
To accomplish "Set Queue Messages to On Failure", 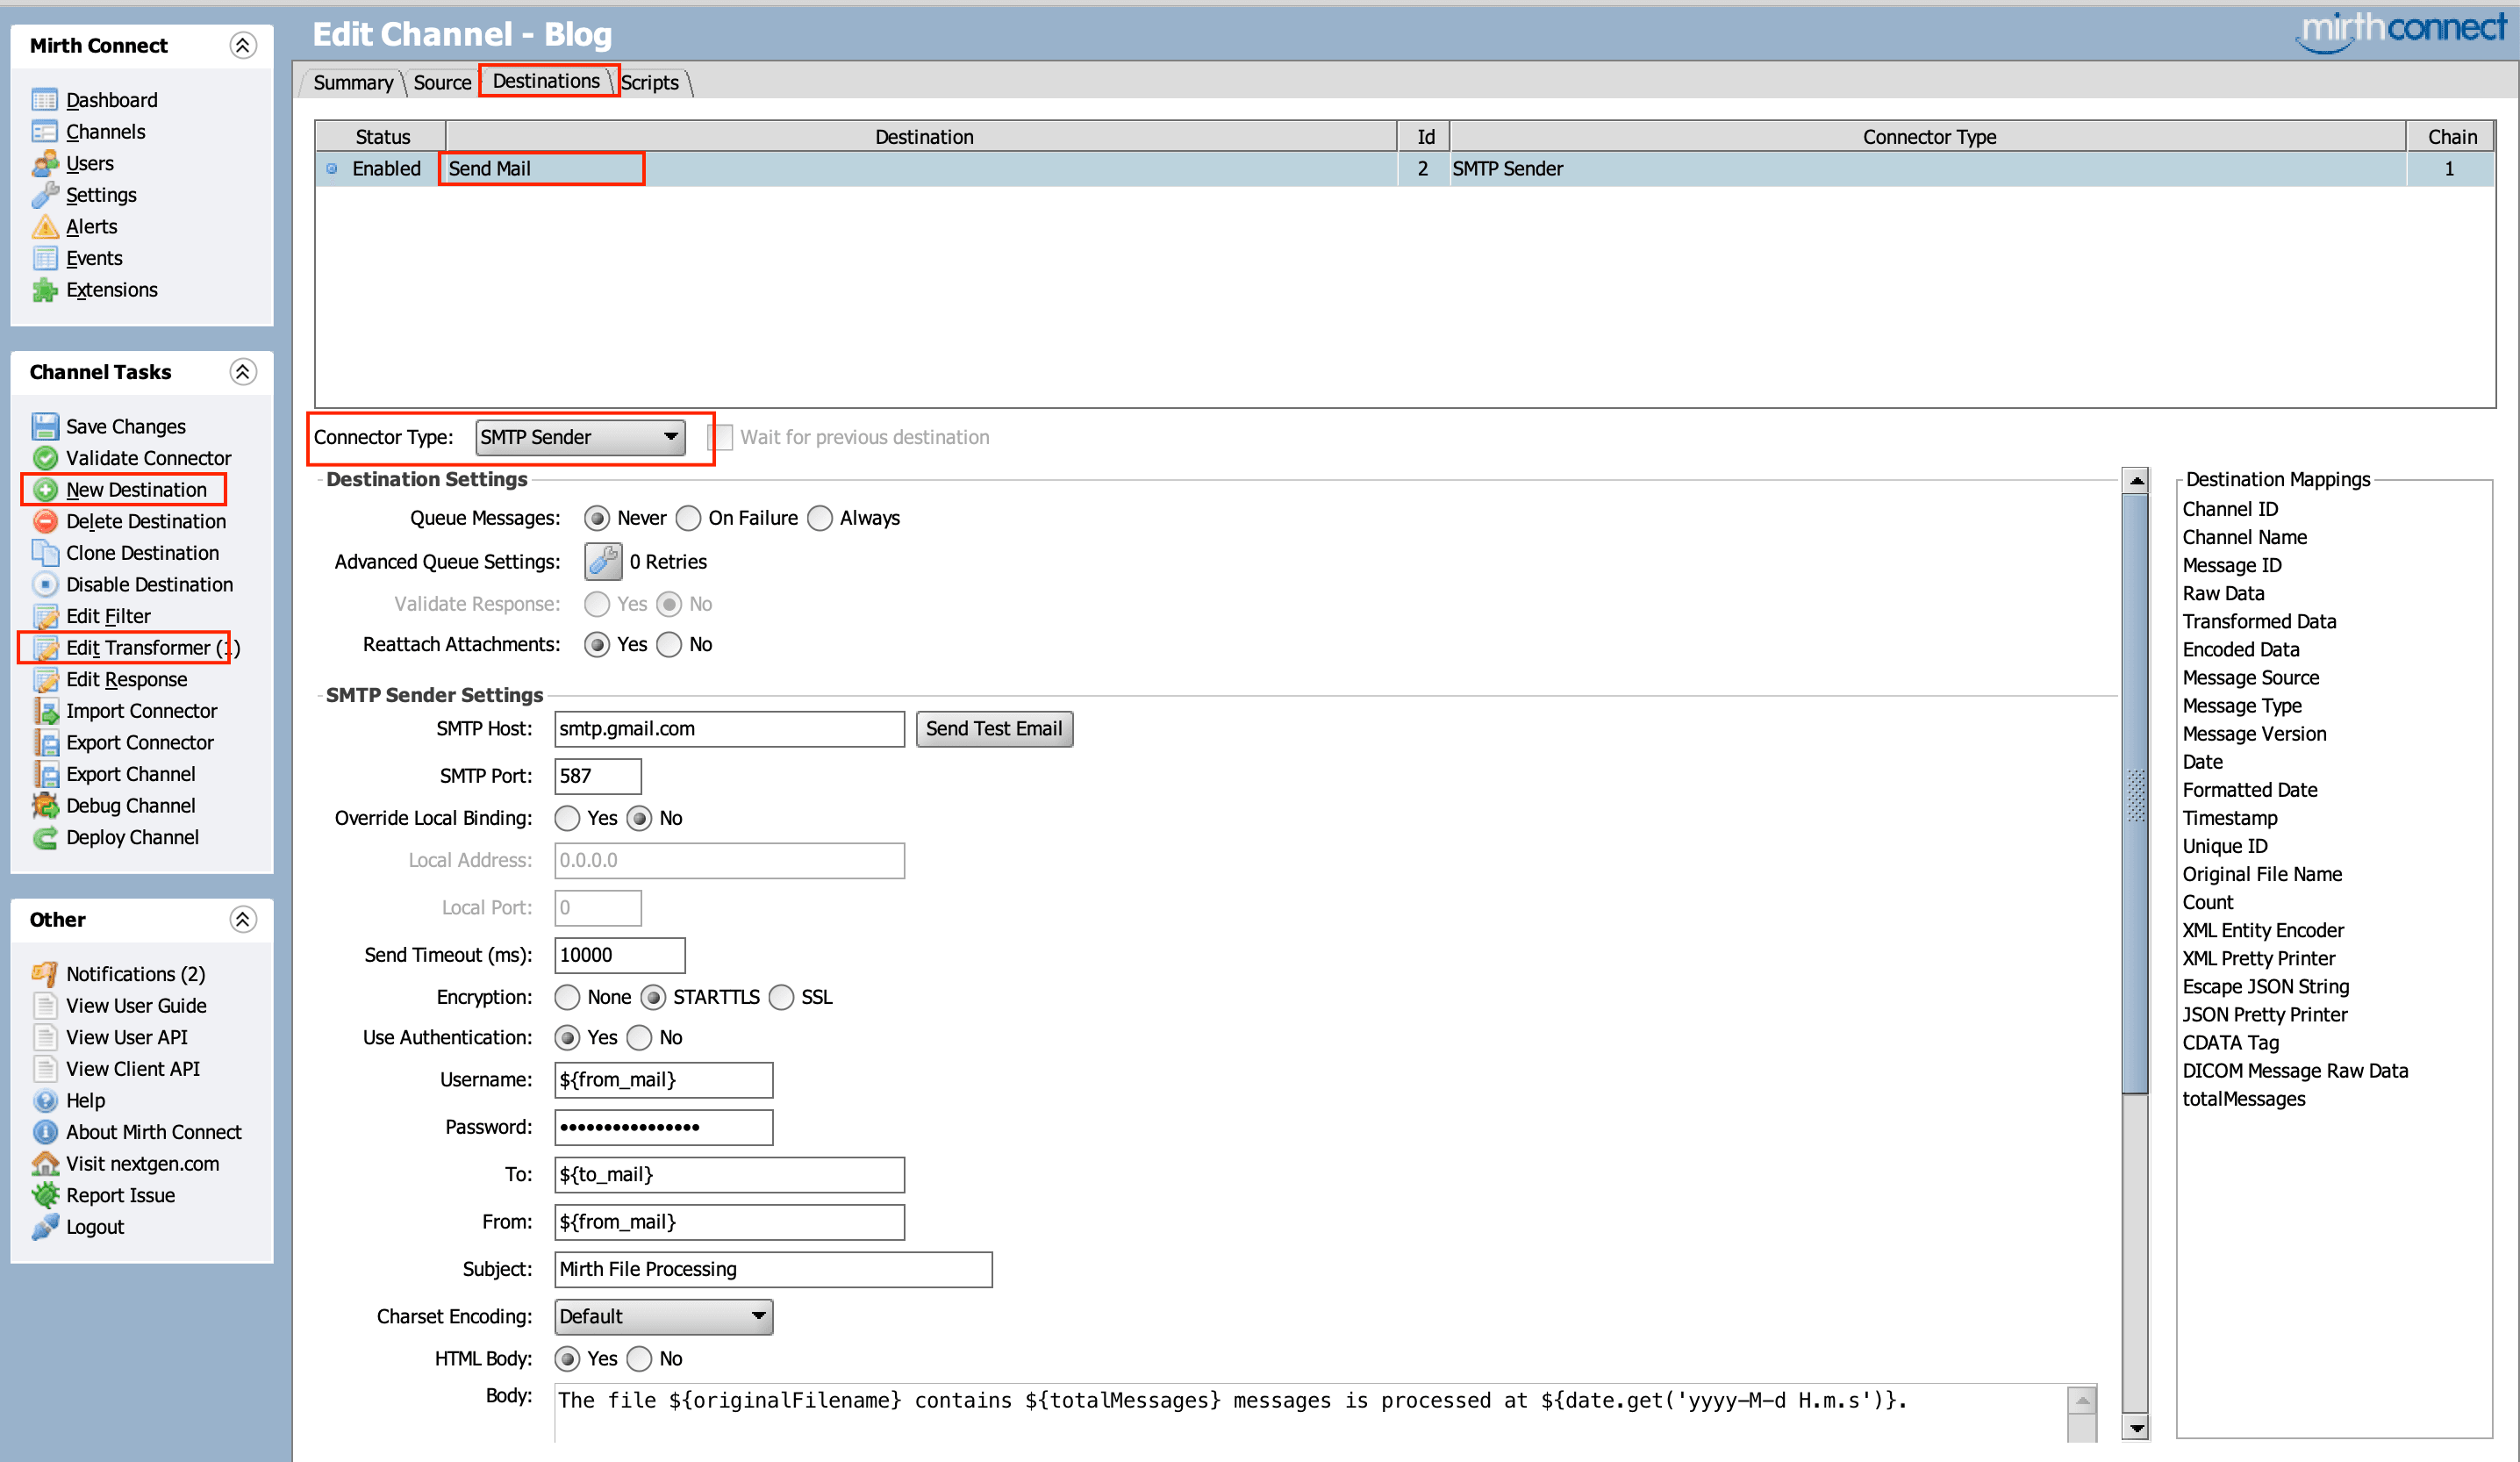I will pyautogui.click(x=688, y=518).
